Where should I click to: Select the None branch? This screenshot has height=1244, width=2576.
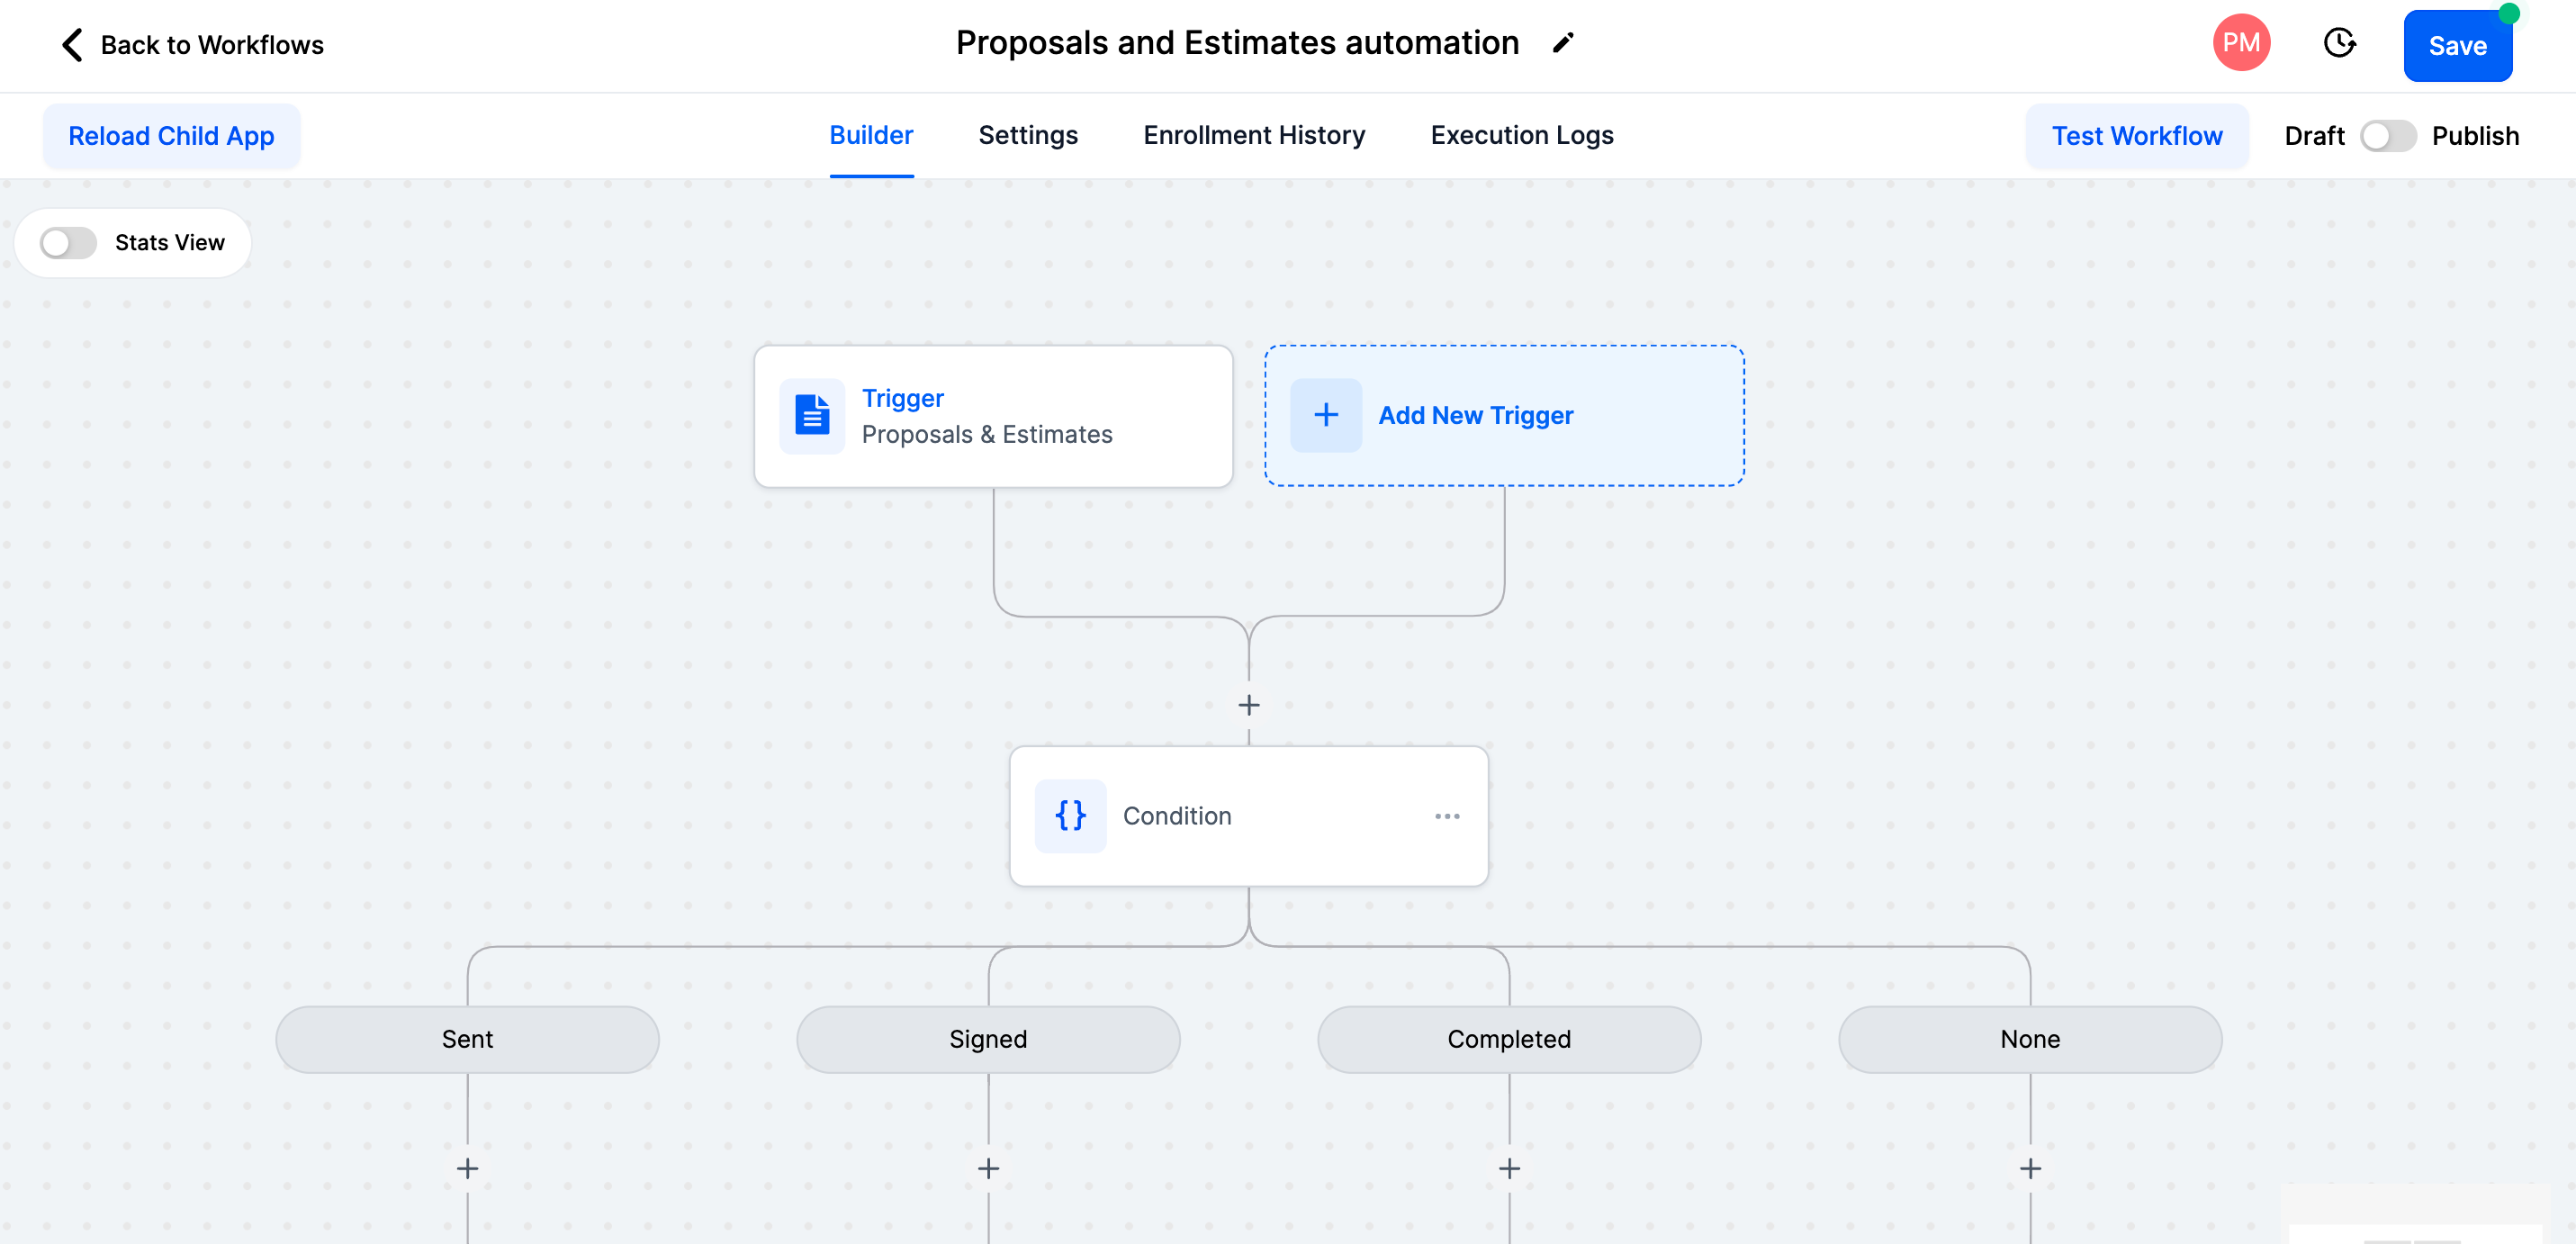pyautogui.click(x=2030, y=1039)
